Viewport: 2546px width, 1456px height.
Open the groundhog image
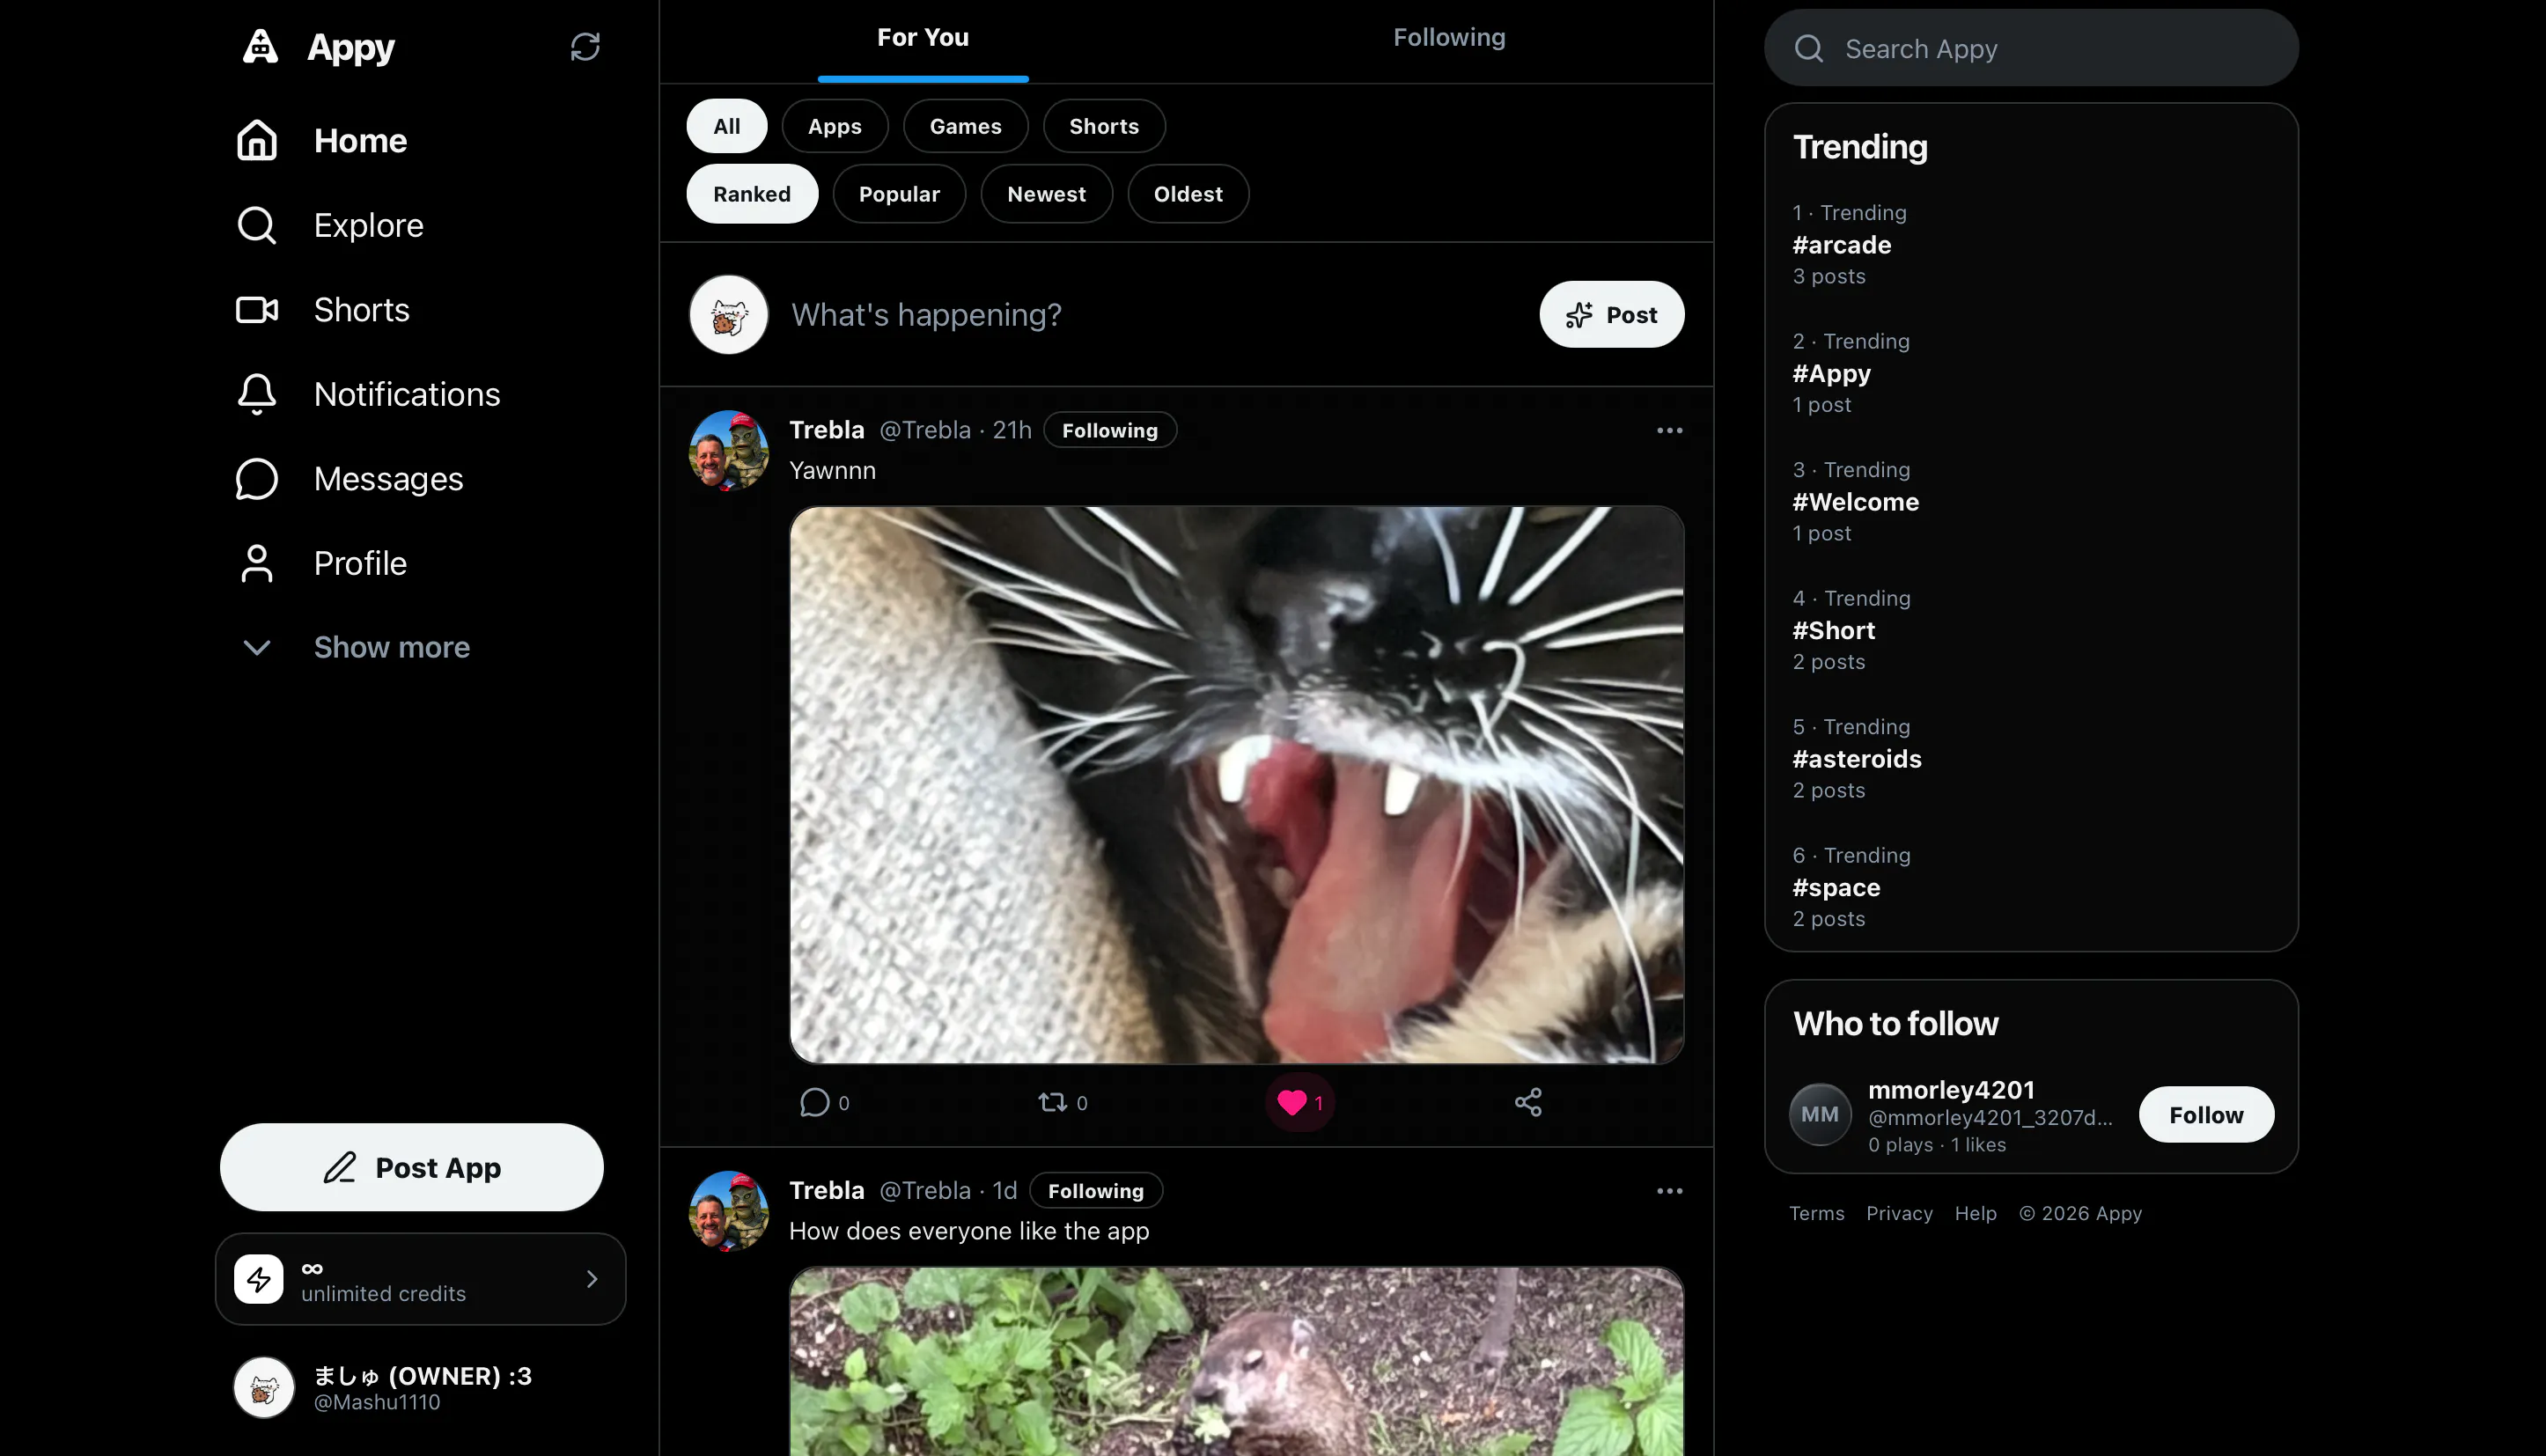click(x=1237, y=1362)
